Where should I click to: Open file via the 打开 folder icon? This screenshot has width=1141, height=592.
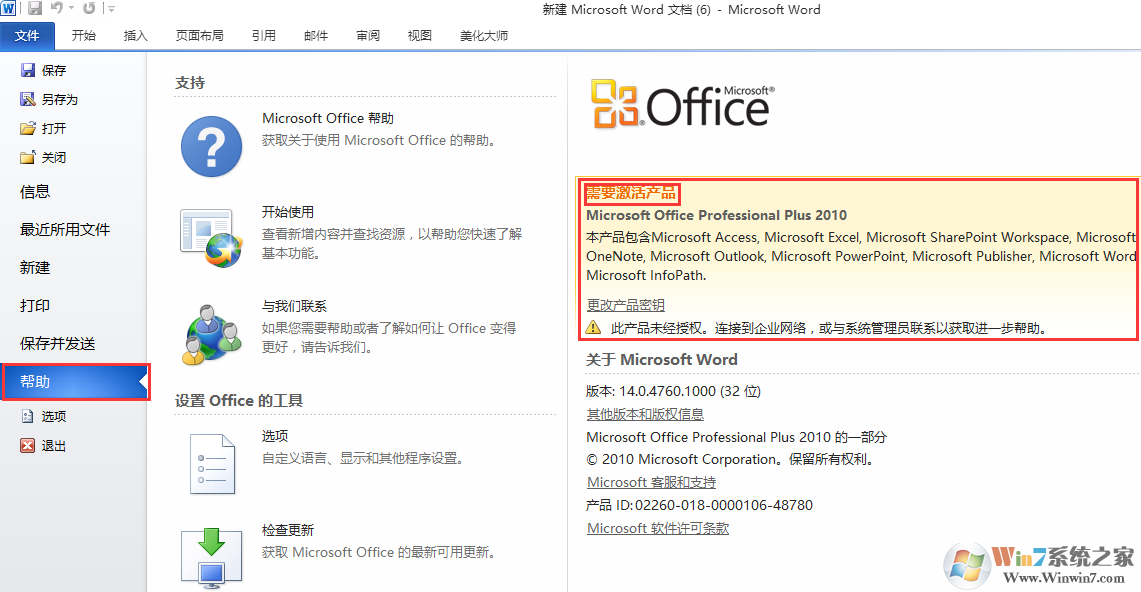pos(28,129)
